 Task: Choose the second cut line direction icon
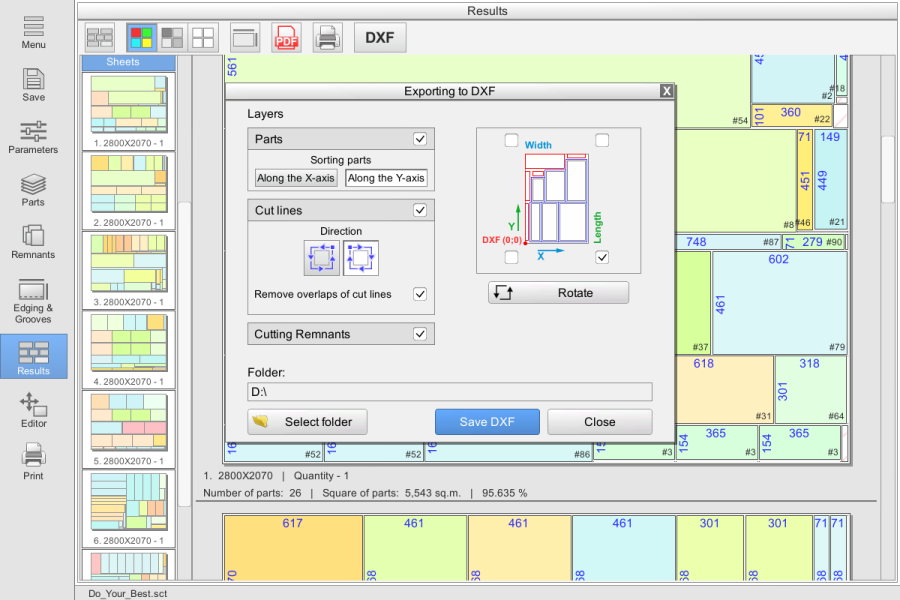coord(361,258)
